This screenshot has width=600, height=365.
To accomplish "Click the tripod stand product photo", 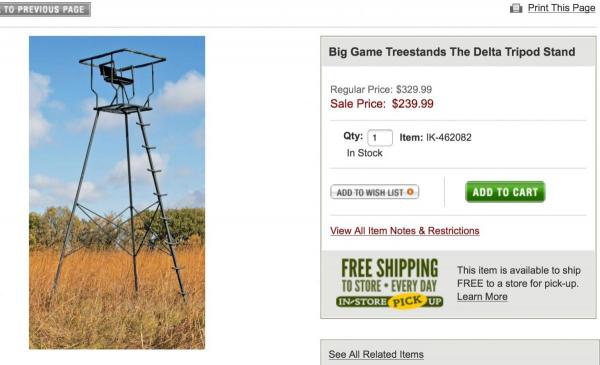I will pos(117,192).
